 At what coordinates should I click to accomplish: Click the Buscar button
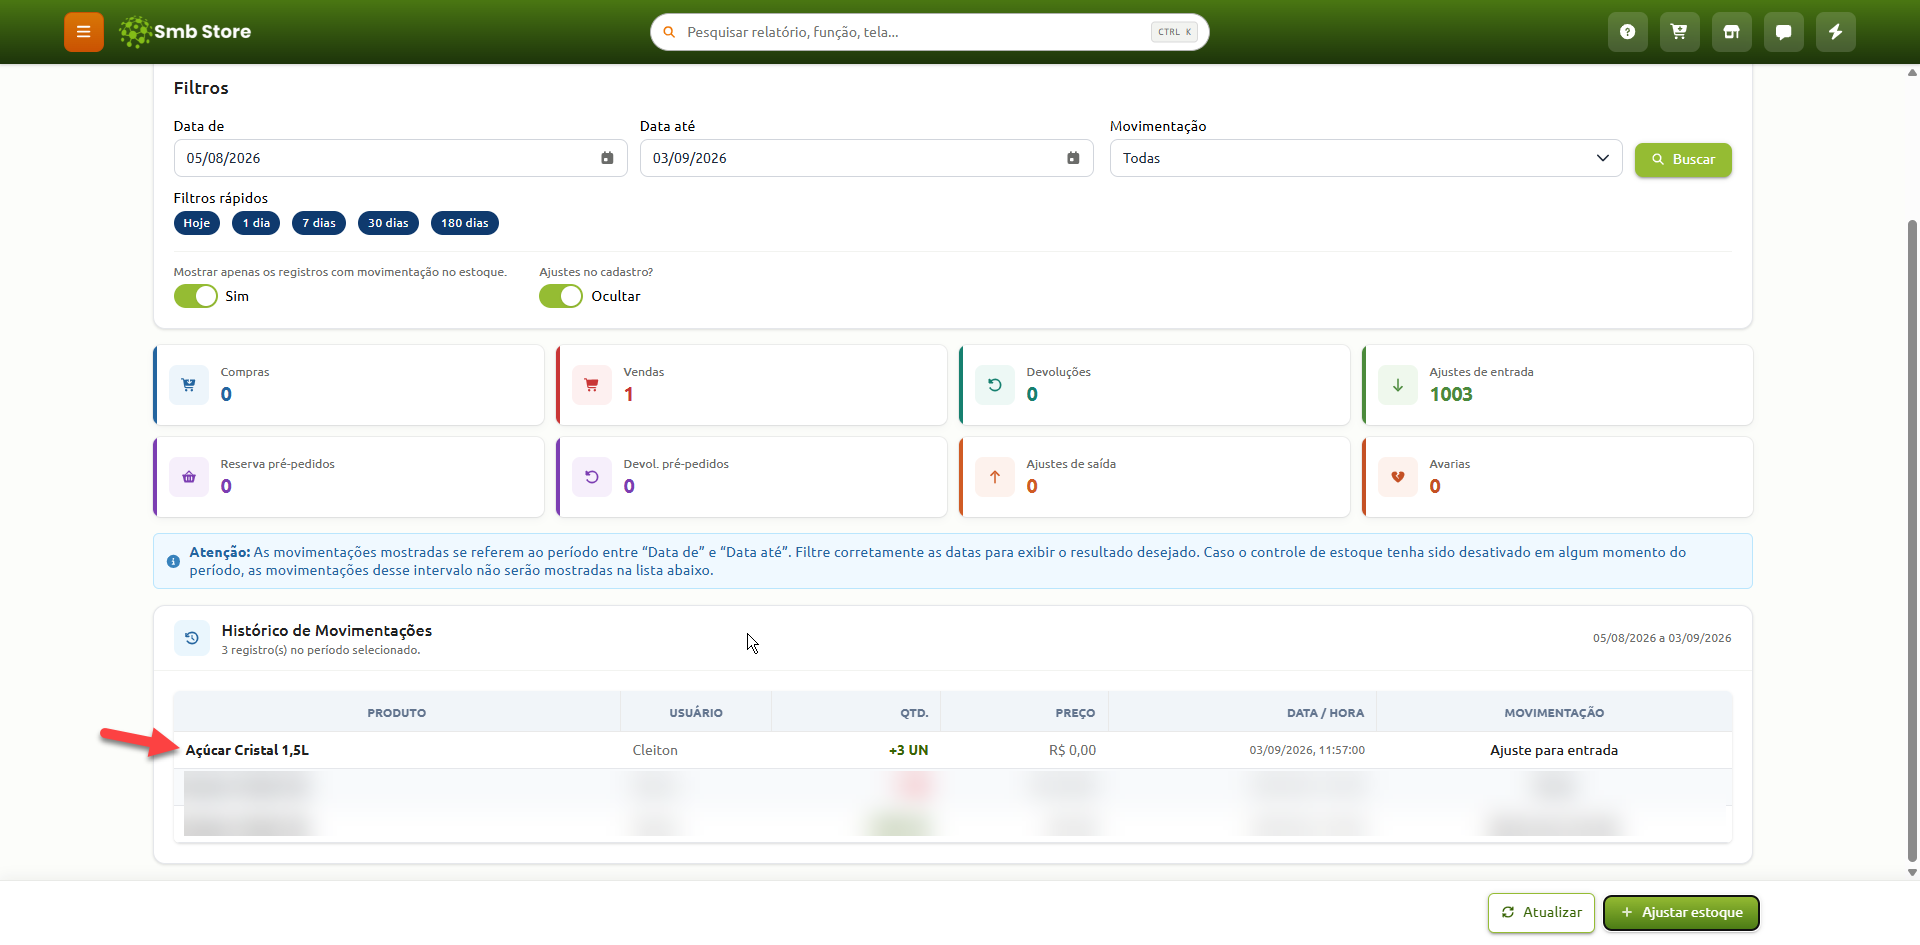[1683, 160]
